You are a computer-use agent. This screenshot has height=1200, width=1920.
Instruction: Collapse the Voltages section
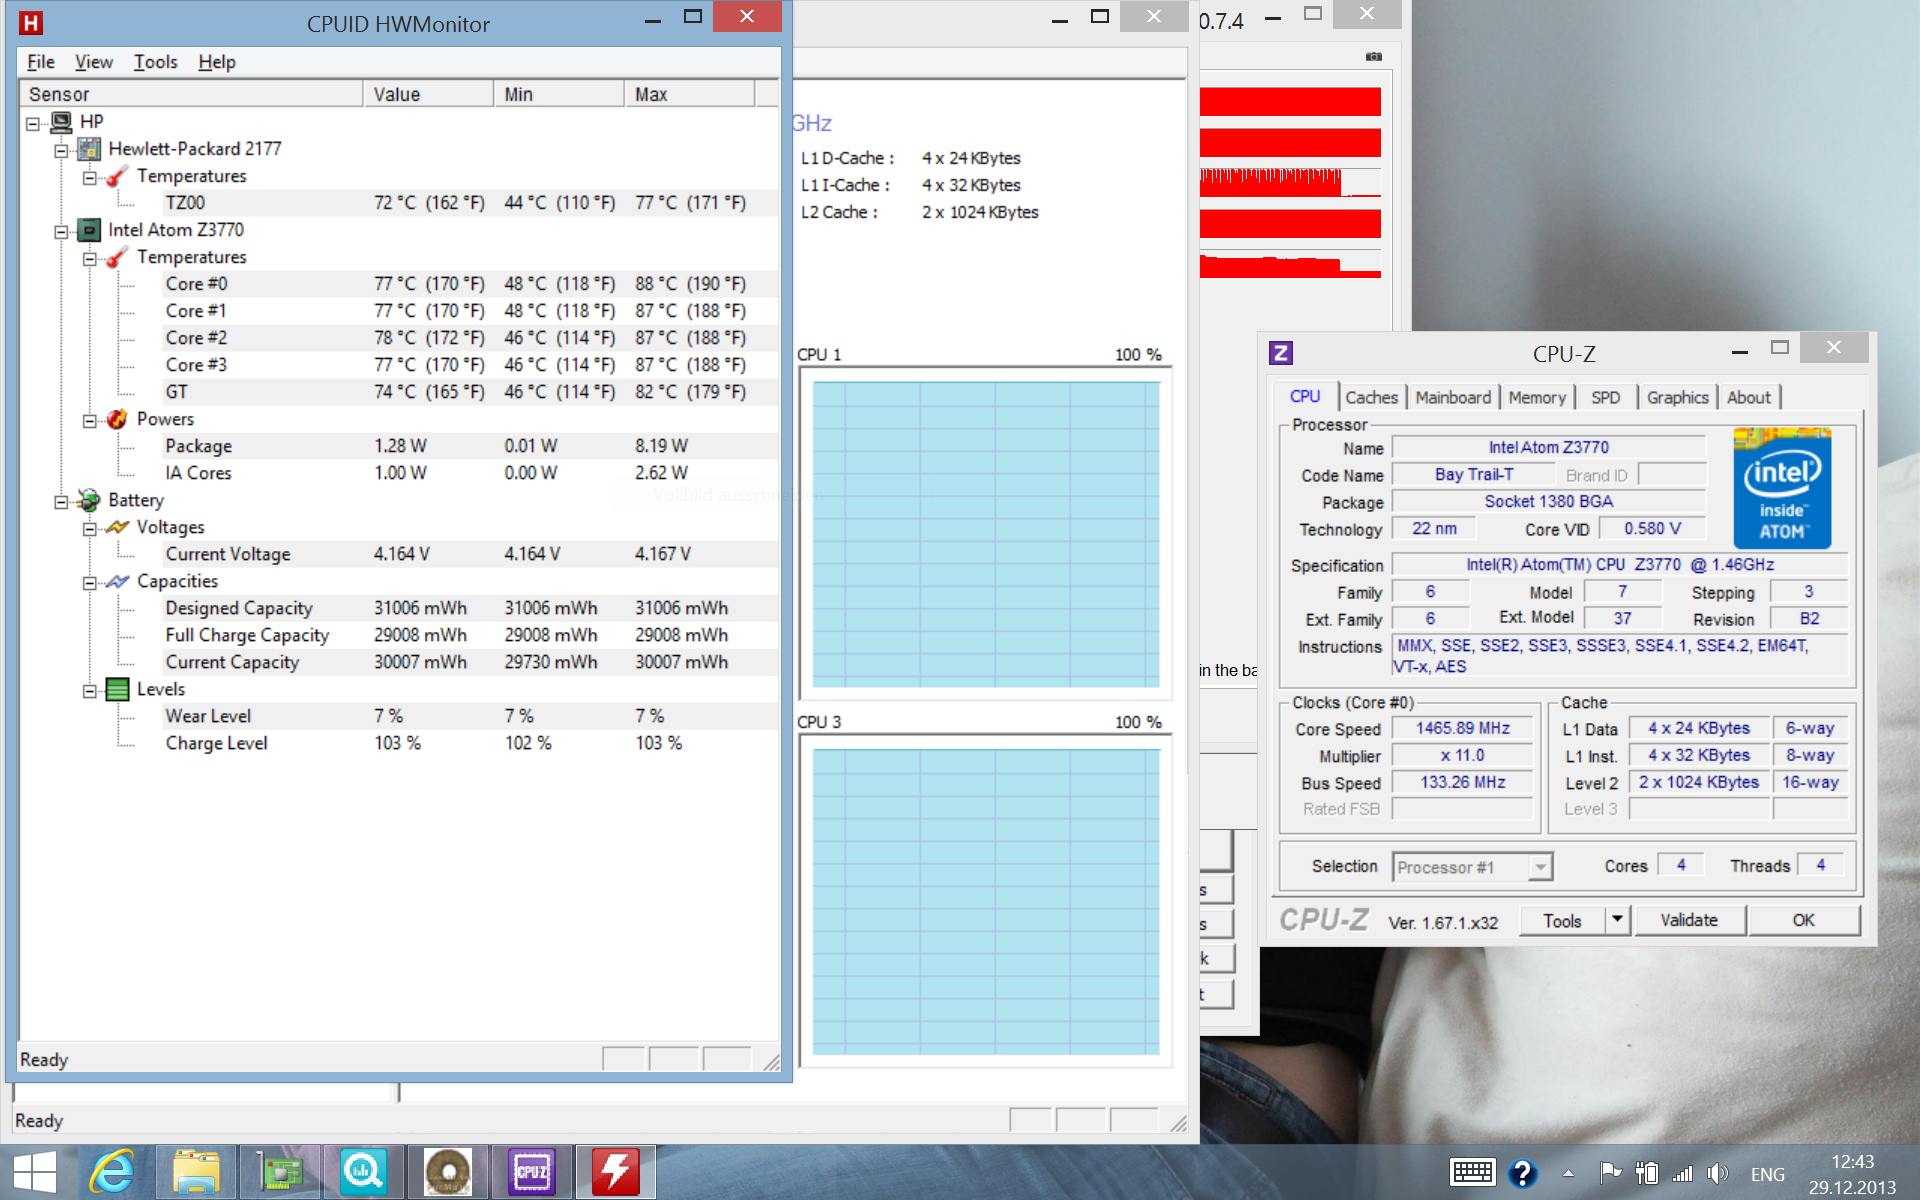tap(90, 528)
